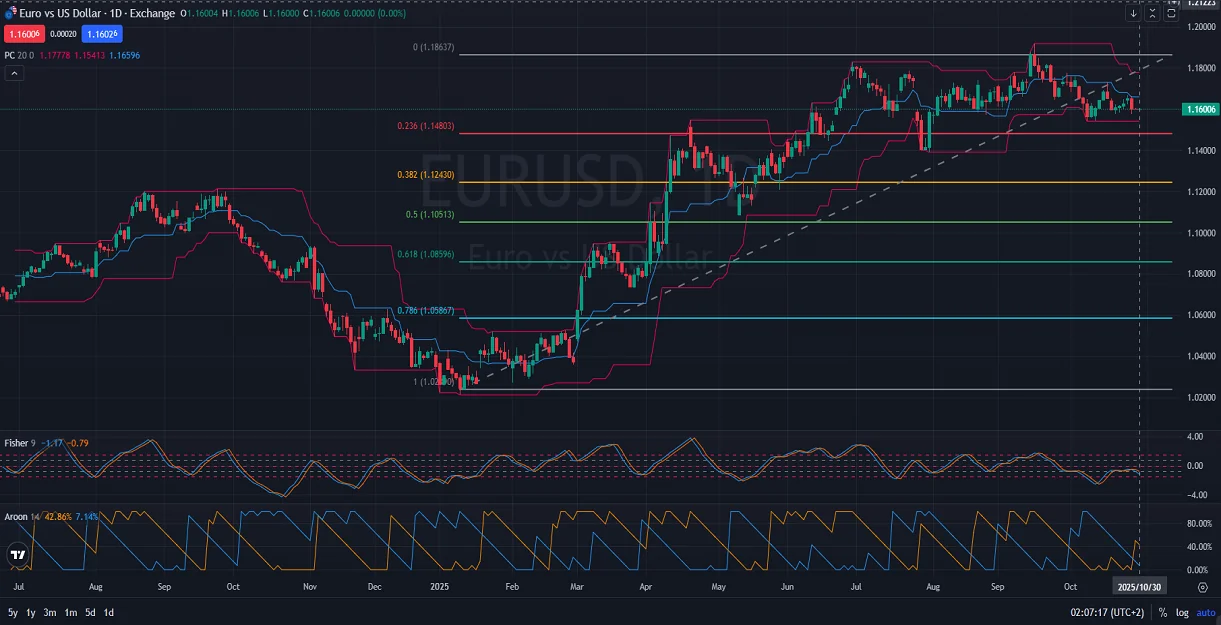Click the Euro flag symbol icon in the header
1221x625 pixels.
(x=10, y=13)
